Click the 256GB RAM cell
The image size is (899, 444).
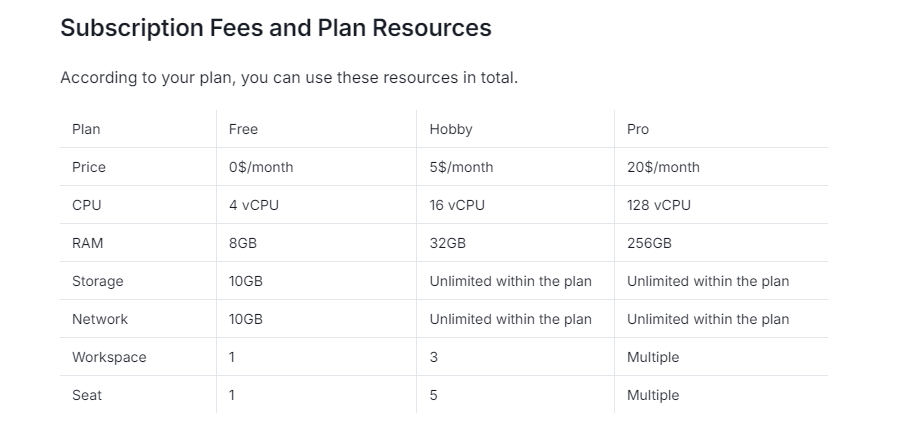point(649,243)
